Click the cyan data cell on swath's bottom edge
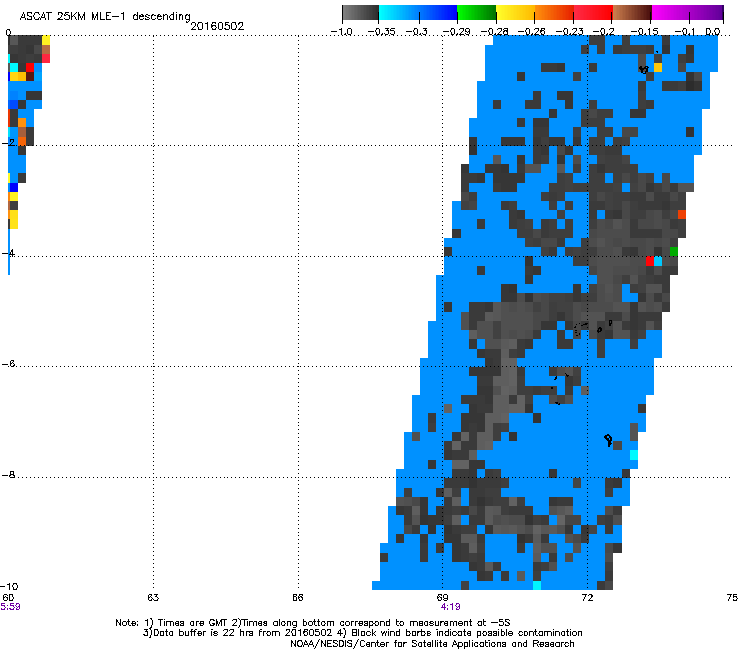Image resolution: width=740 pixels, height=650 pixels. [x=537, y=585]
